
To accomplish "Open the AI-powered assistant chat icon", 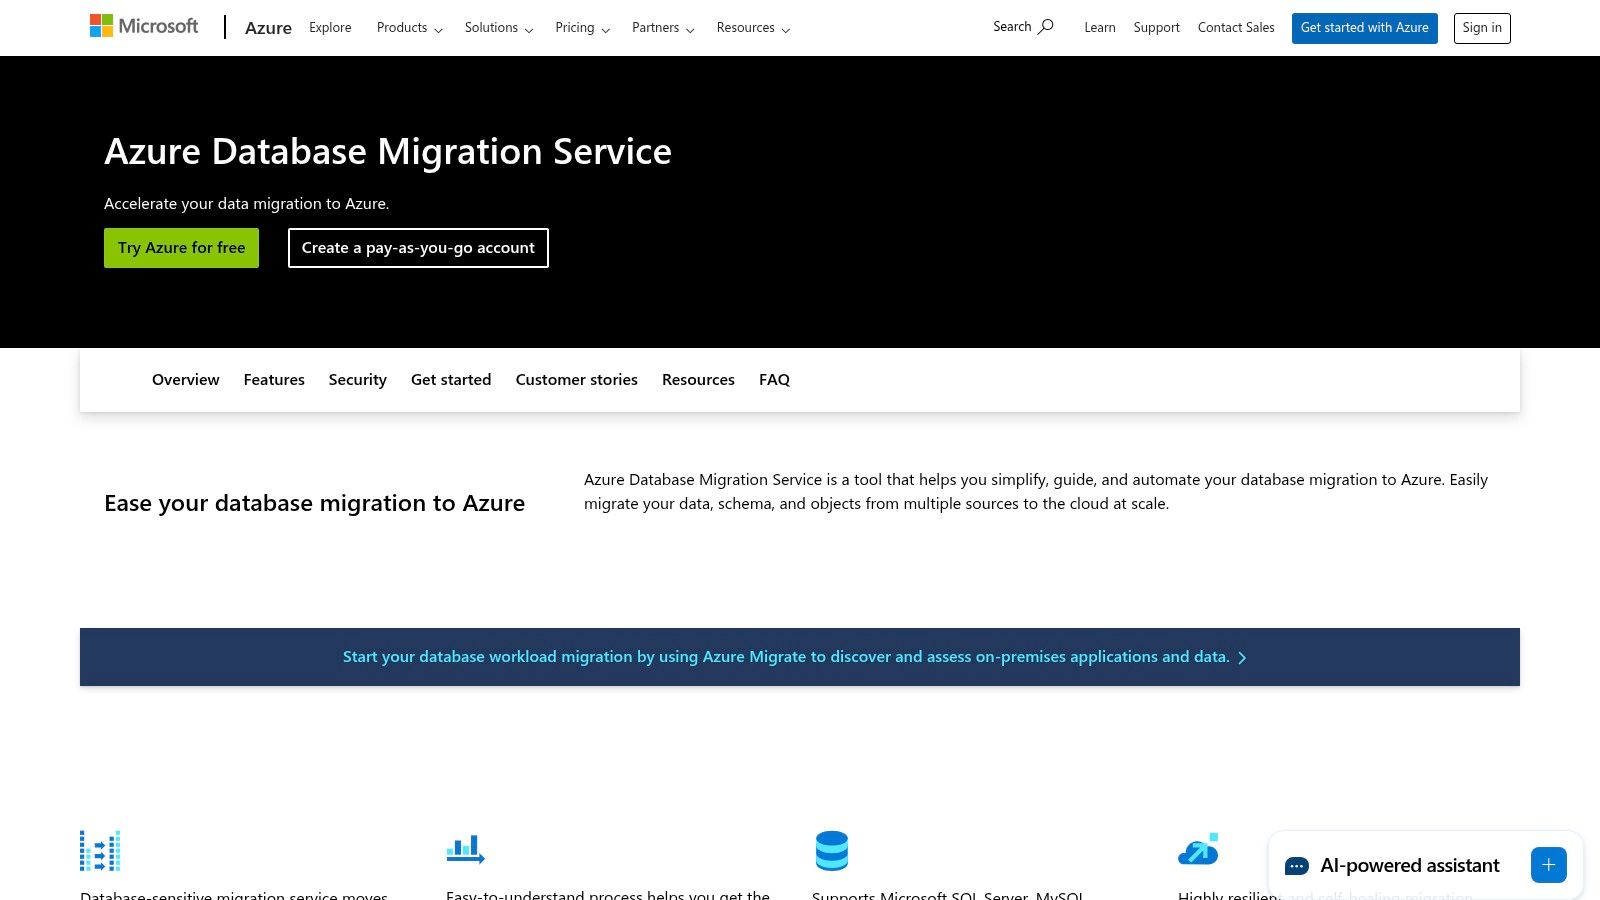I will (x=1298, y=865).
